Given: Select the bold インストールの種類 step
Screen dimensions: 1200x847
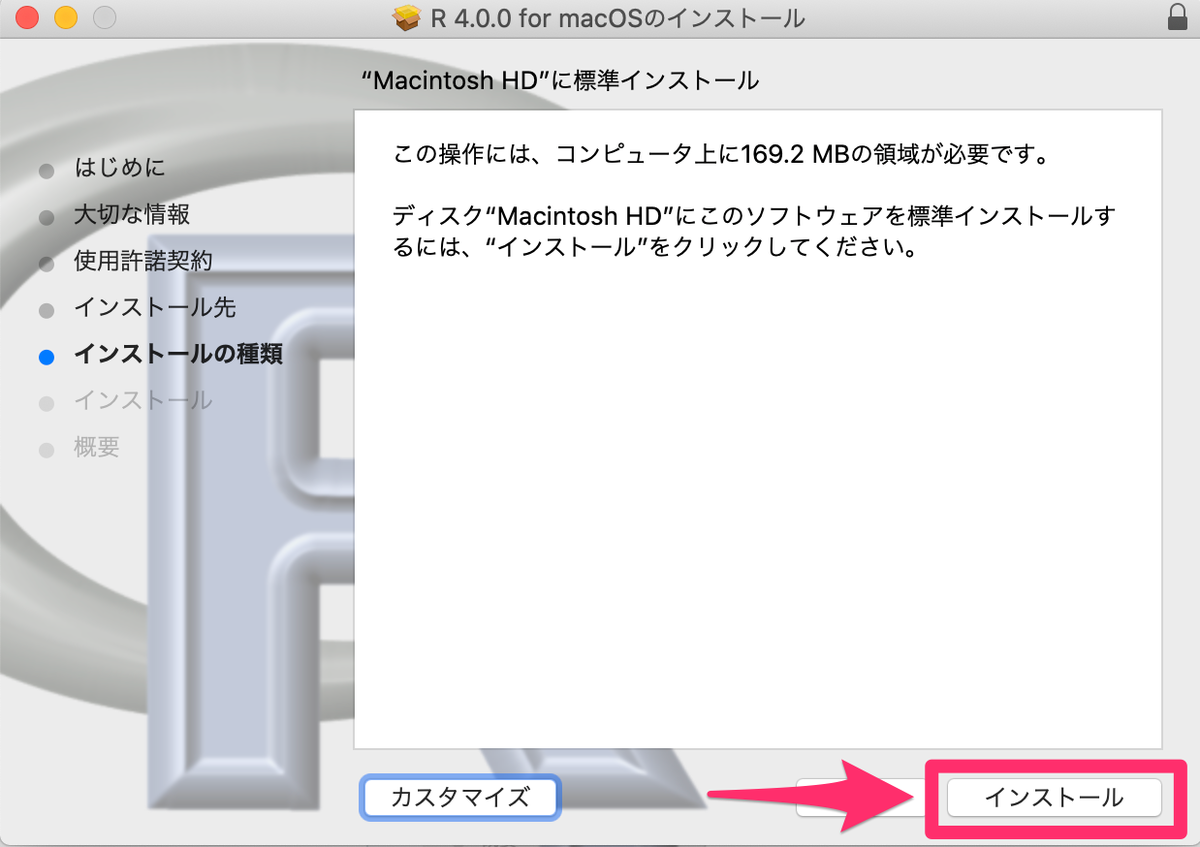Looking at the screenshot, I should [x=178, y=354].
